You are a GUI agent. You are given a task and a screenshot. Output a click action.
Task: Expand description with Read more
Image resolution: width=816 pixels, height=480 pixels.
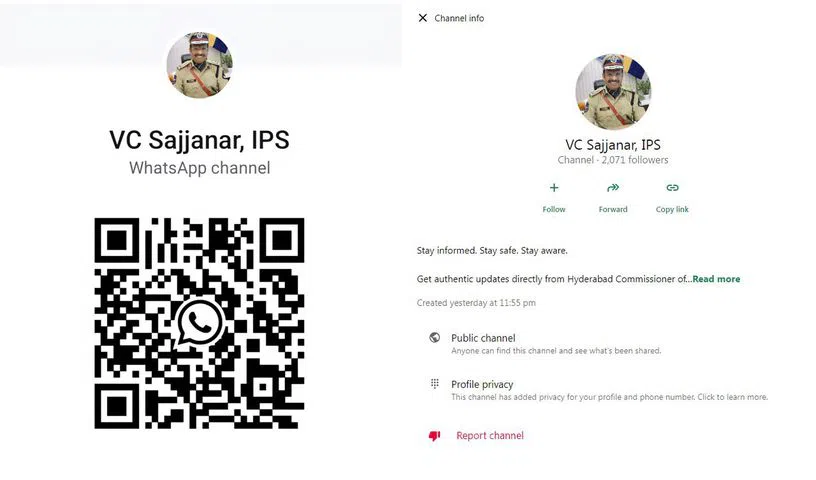716,279
